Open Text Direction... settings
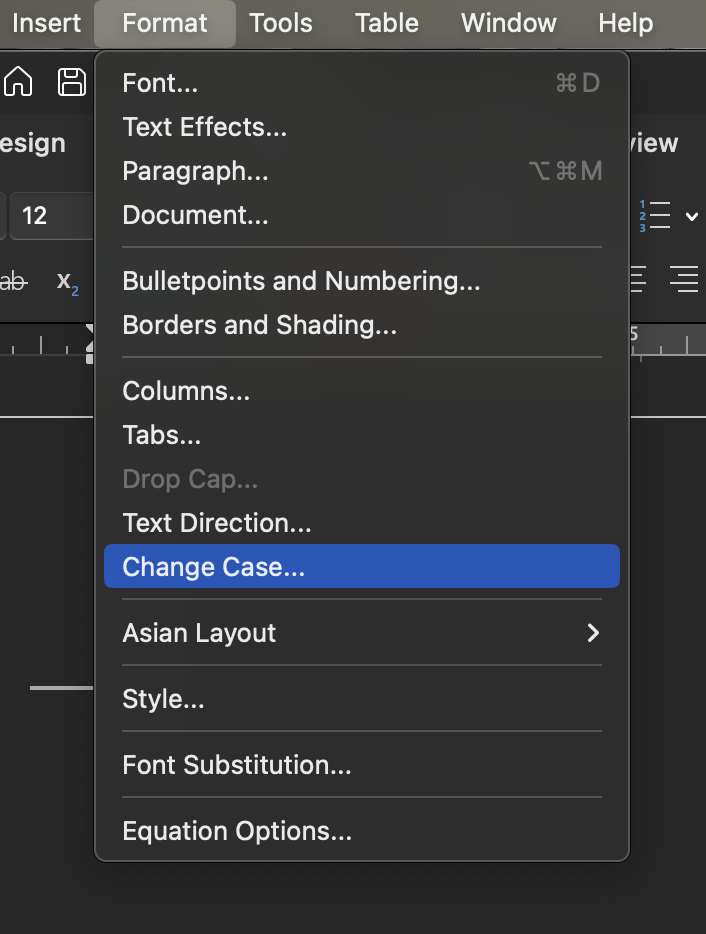Screen dimensions: 706x934 click(x=361, y=523)
